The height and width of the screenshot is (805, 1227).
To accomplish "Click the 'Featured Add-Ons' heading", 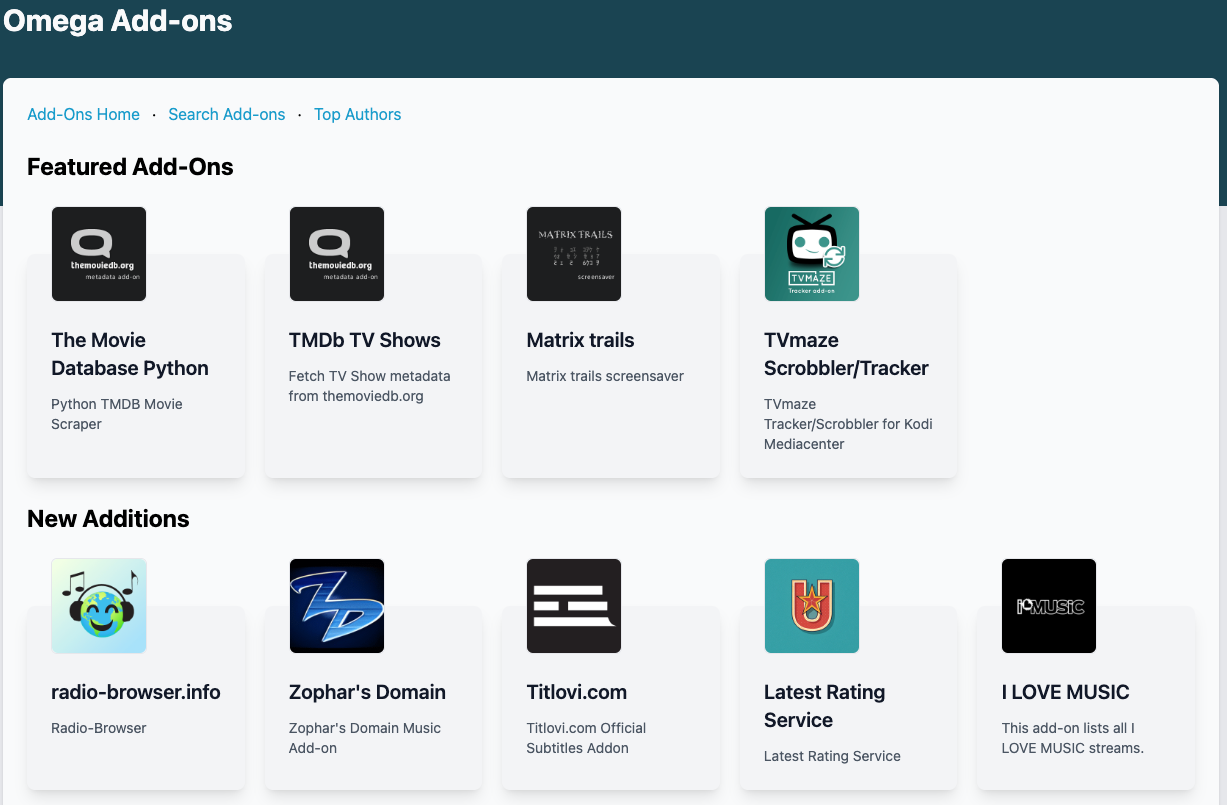I will pyautogui.click(x=130, y=167).
